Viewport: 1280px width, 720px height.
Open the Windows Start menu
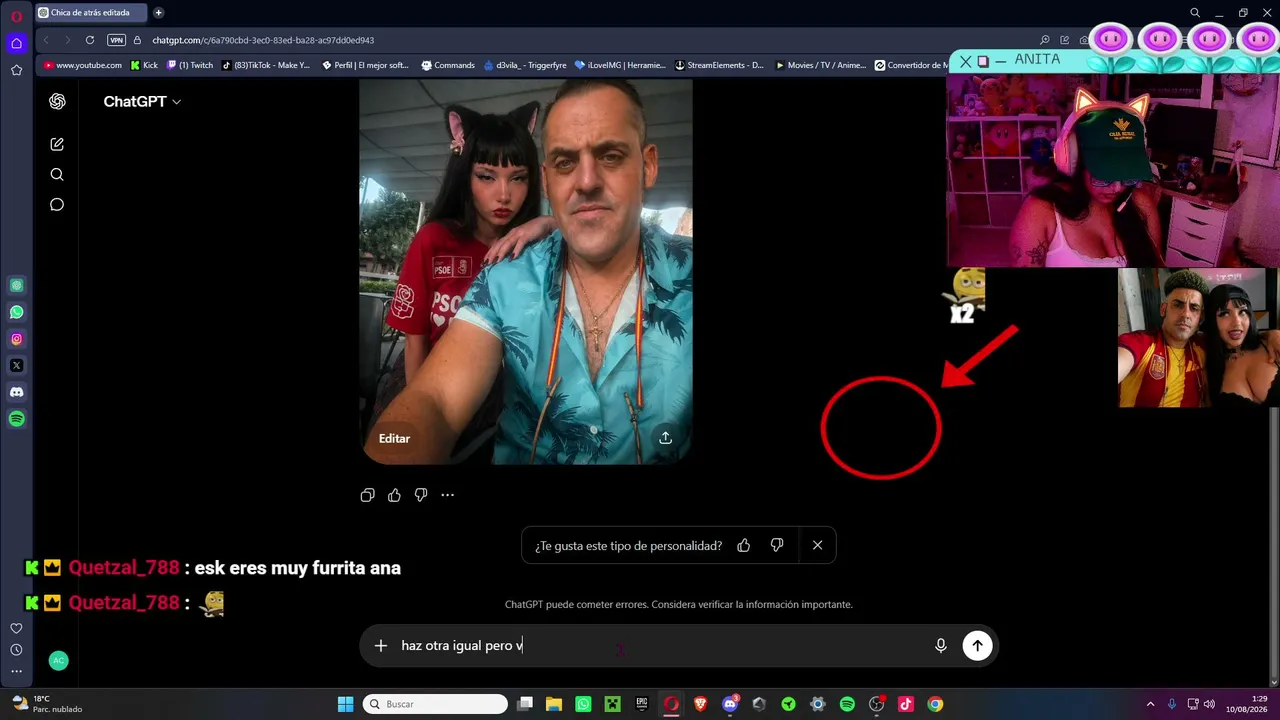pyautogui.click(x=345, y=704)
